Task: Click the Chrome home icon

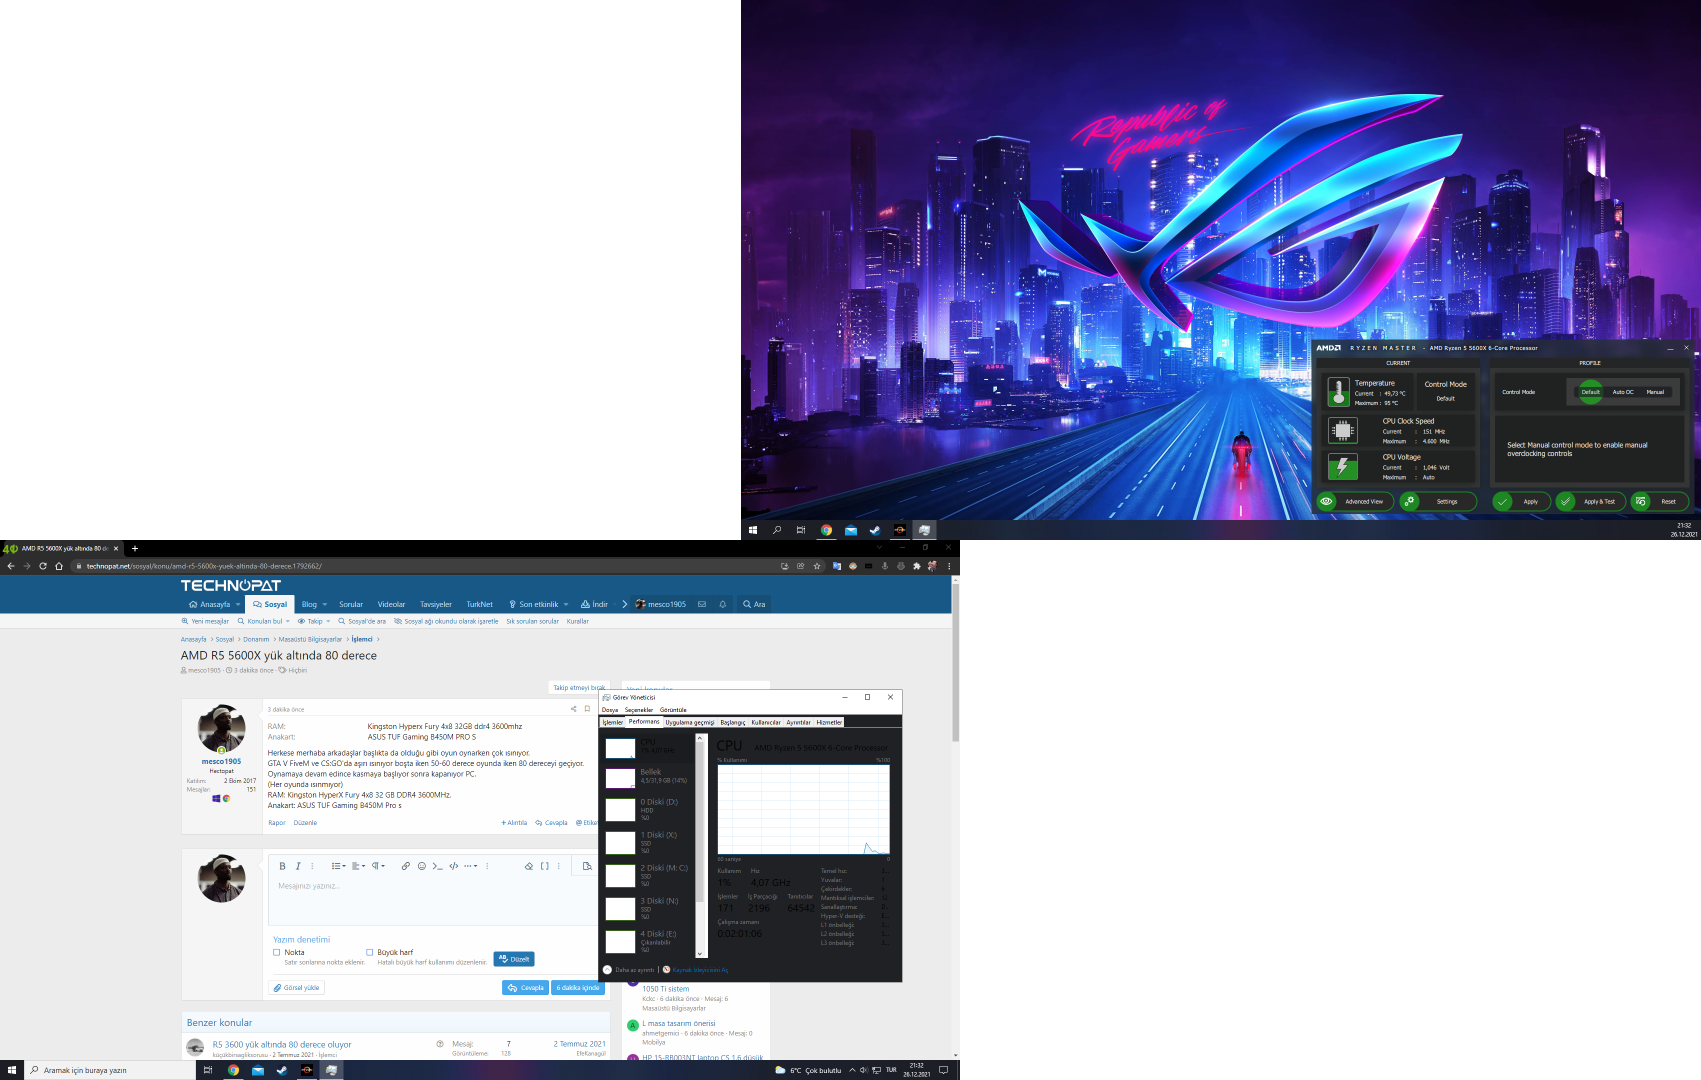Action: (59, 566)
